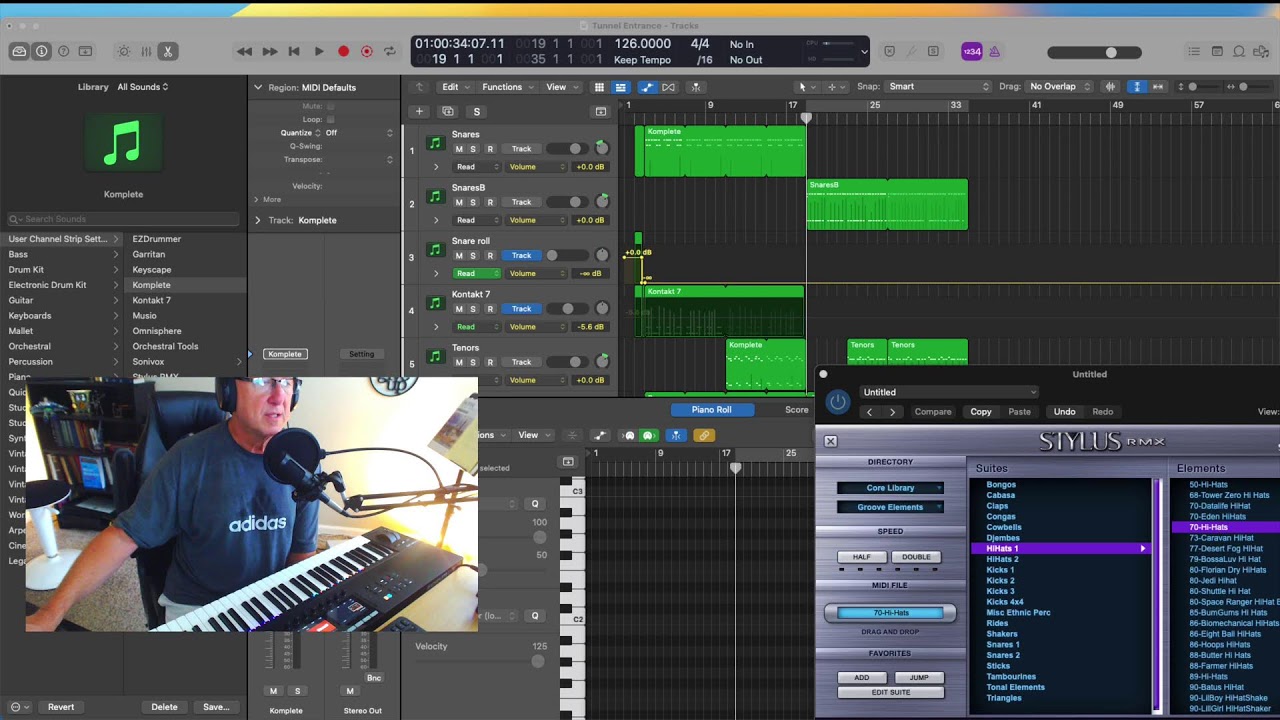Start playback with the Play button
Screen dimensions: 1280x720
(319, 51)
